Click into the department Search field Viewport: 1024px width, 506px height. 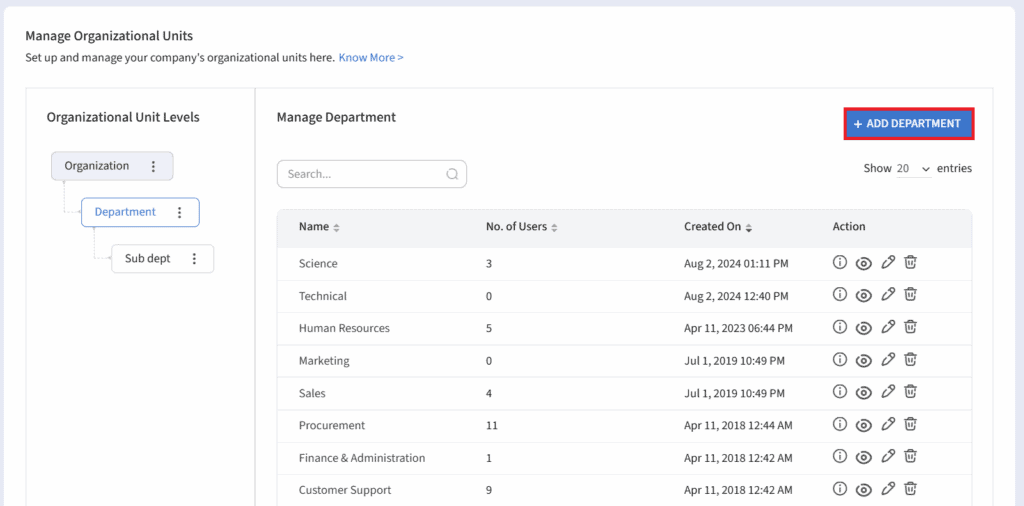pos(362,174)
